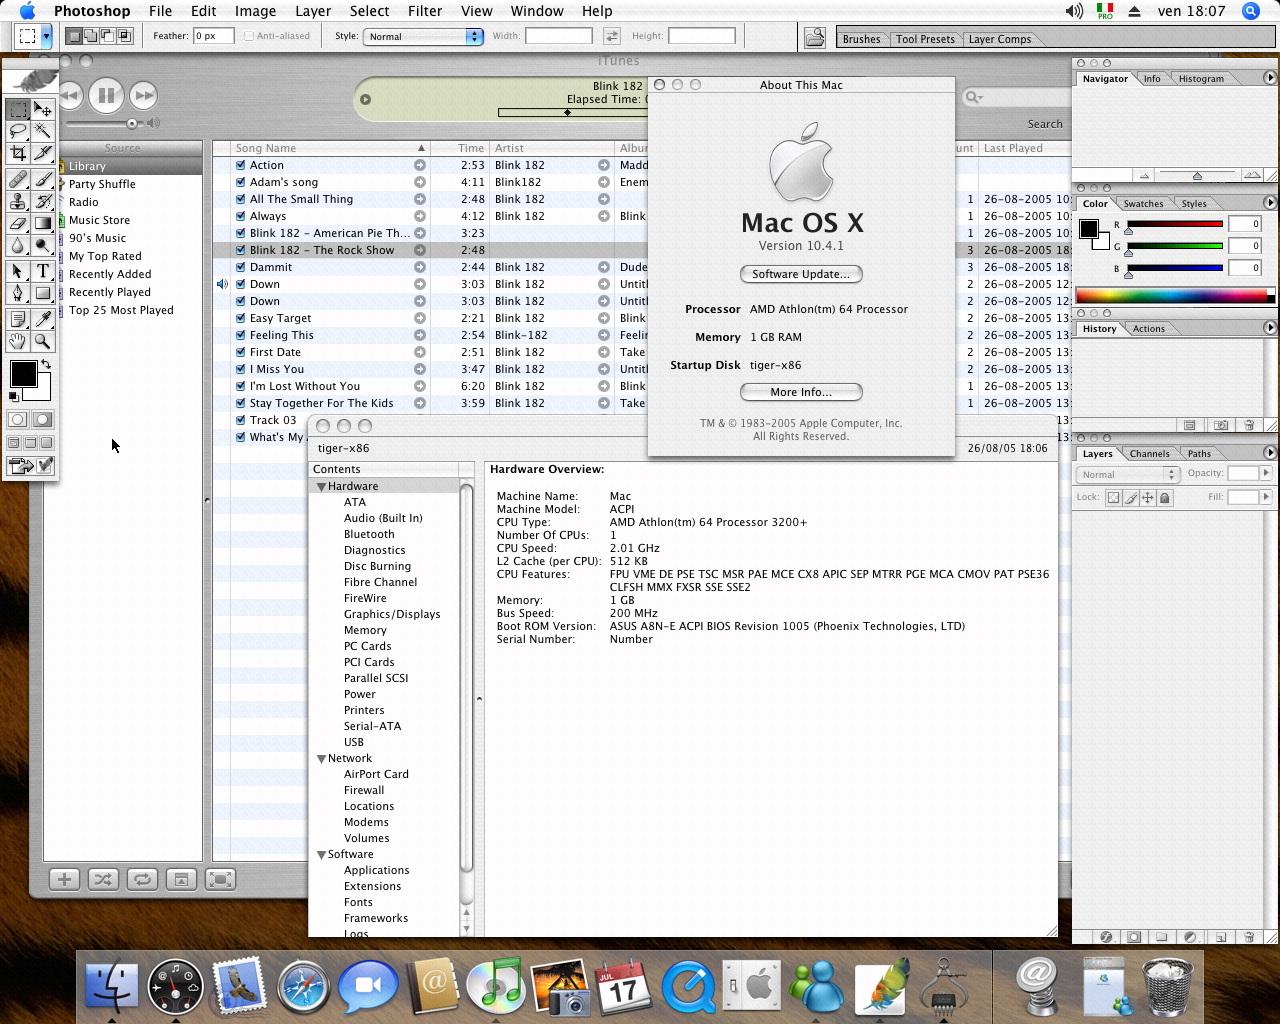Select the Eraser tool

coord(18,223)
